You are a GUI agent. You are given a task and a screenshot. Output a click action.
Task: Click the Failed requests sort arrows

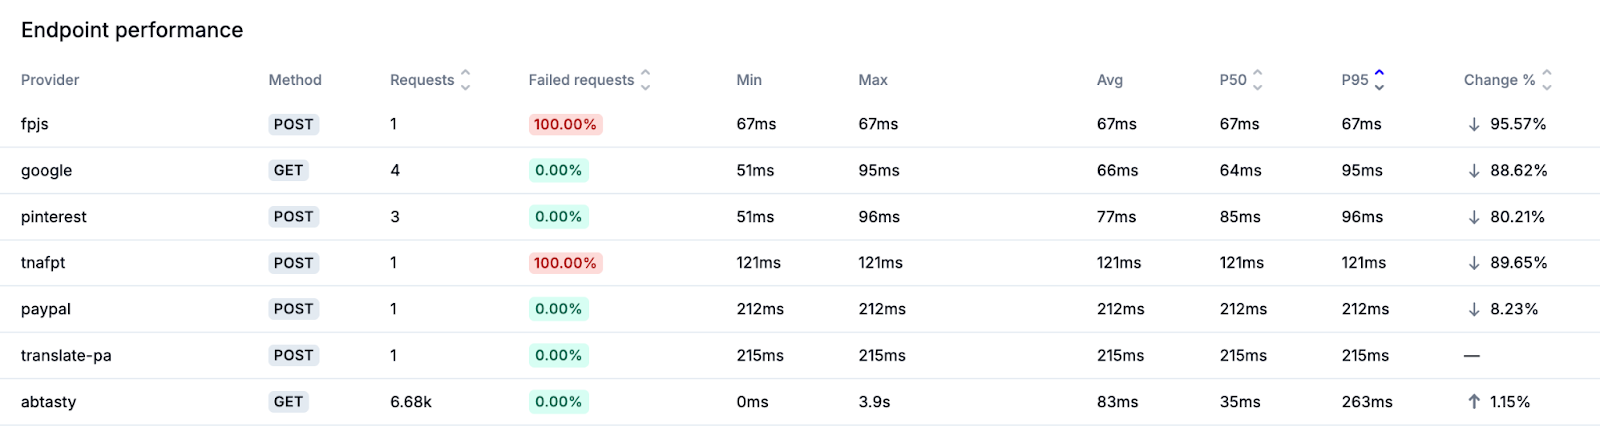[x=645, y=80]
